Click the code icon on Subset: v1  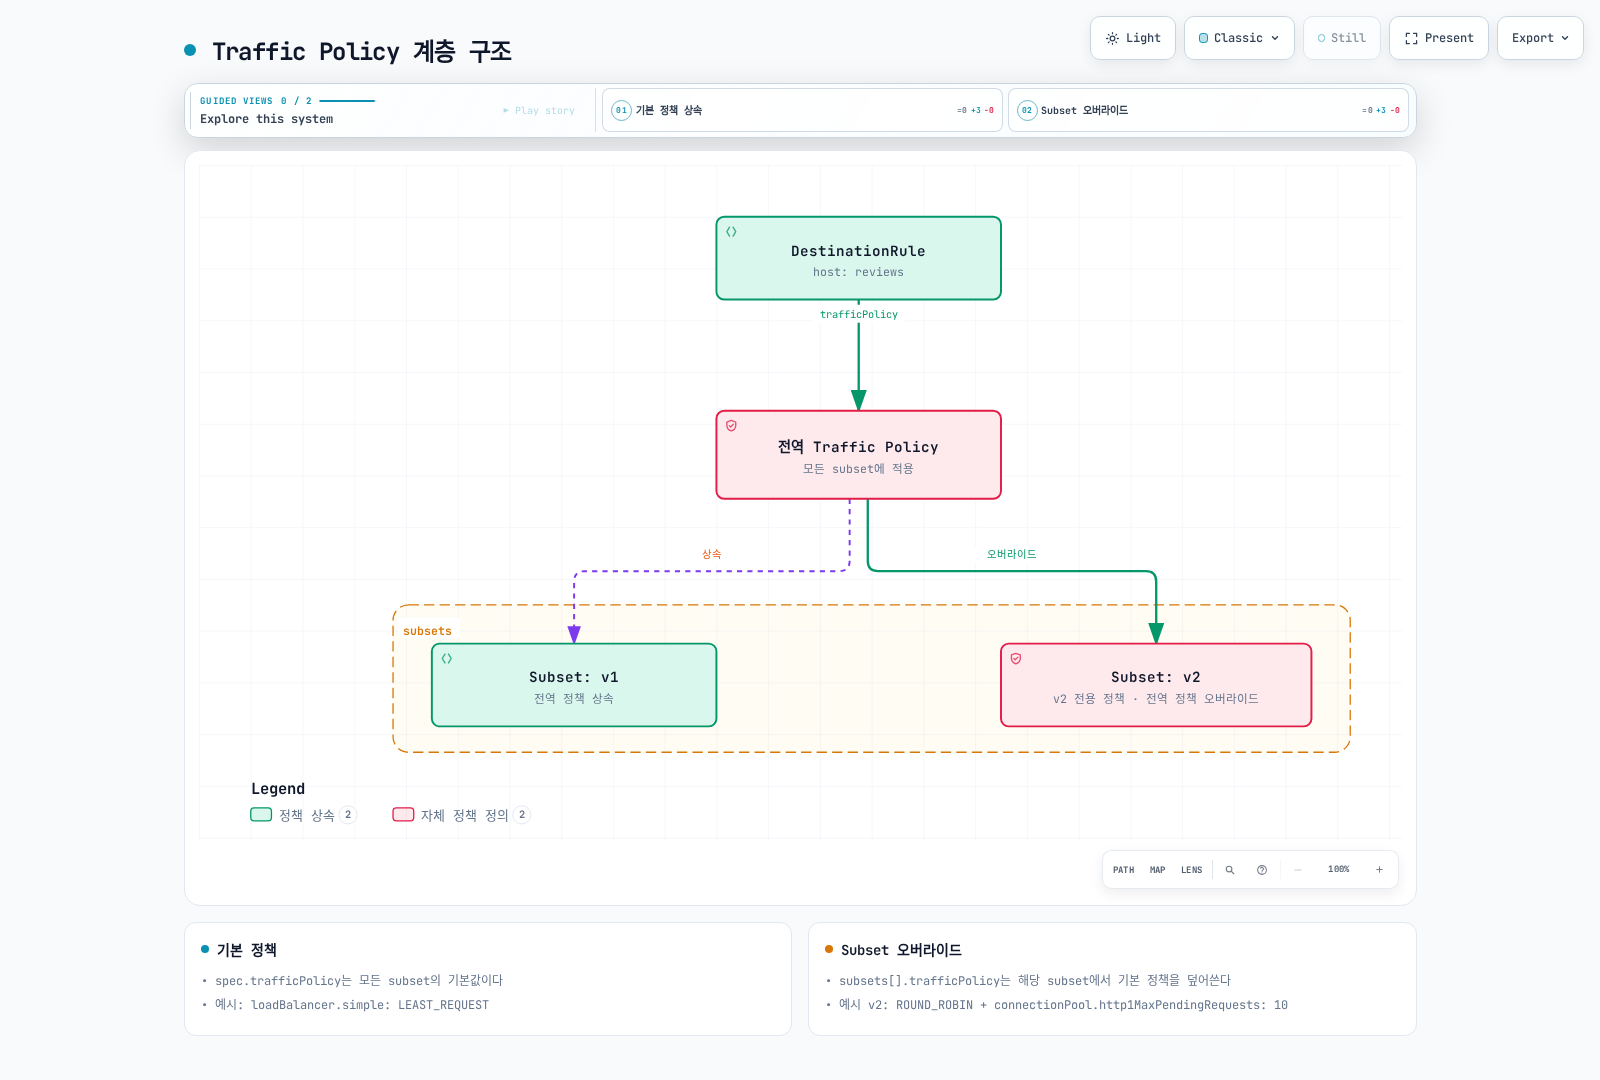(x=447, y=659)
